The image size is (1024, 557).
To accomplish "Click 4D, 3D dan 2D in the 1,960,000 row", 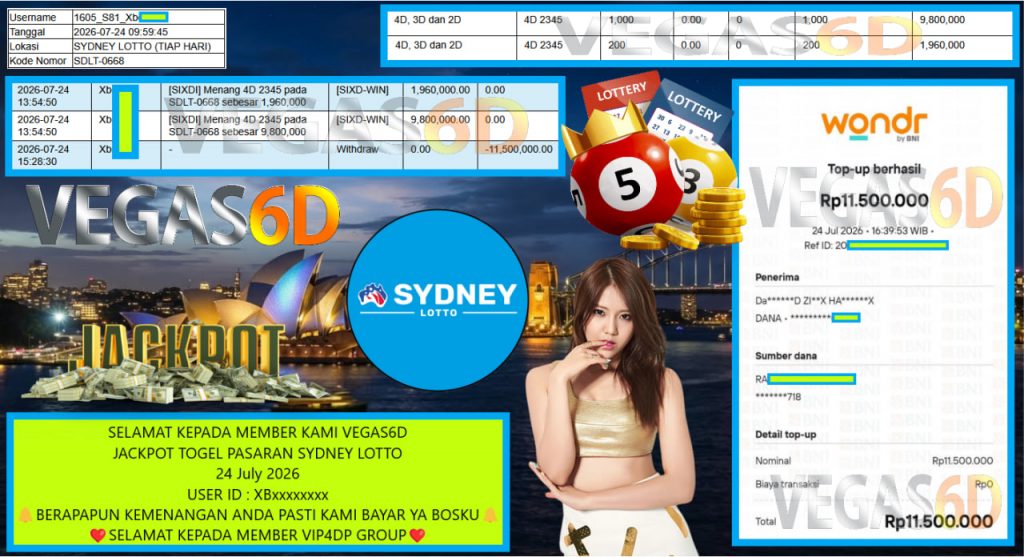I will (x=427, y=45).
